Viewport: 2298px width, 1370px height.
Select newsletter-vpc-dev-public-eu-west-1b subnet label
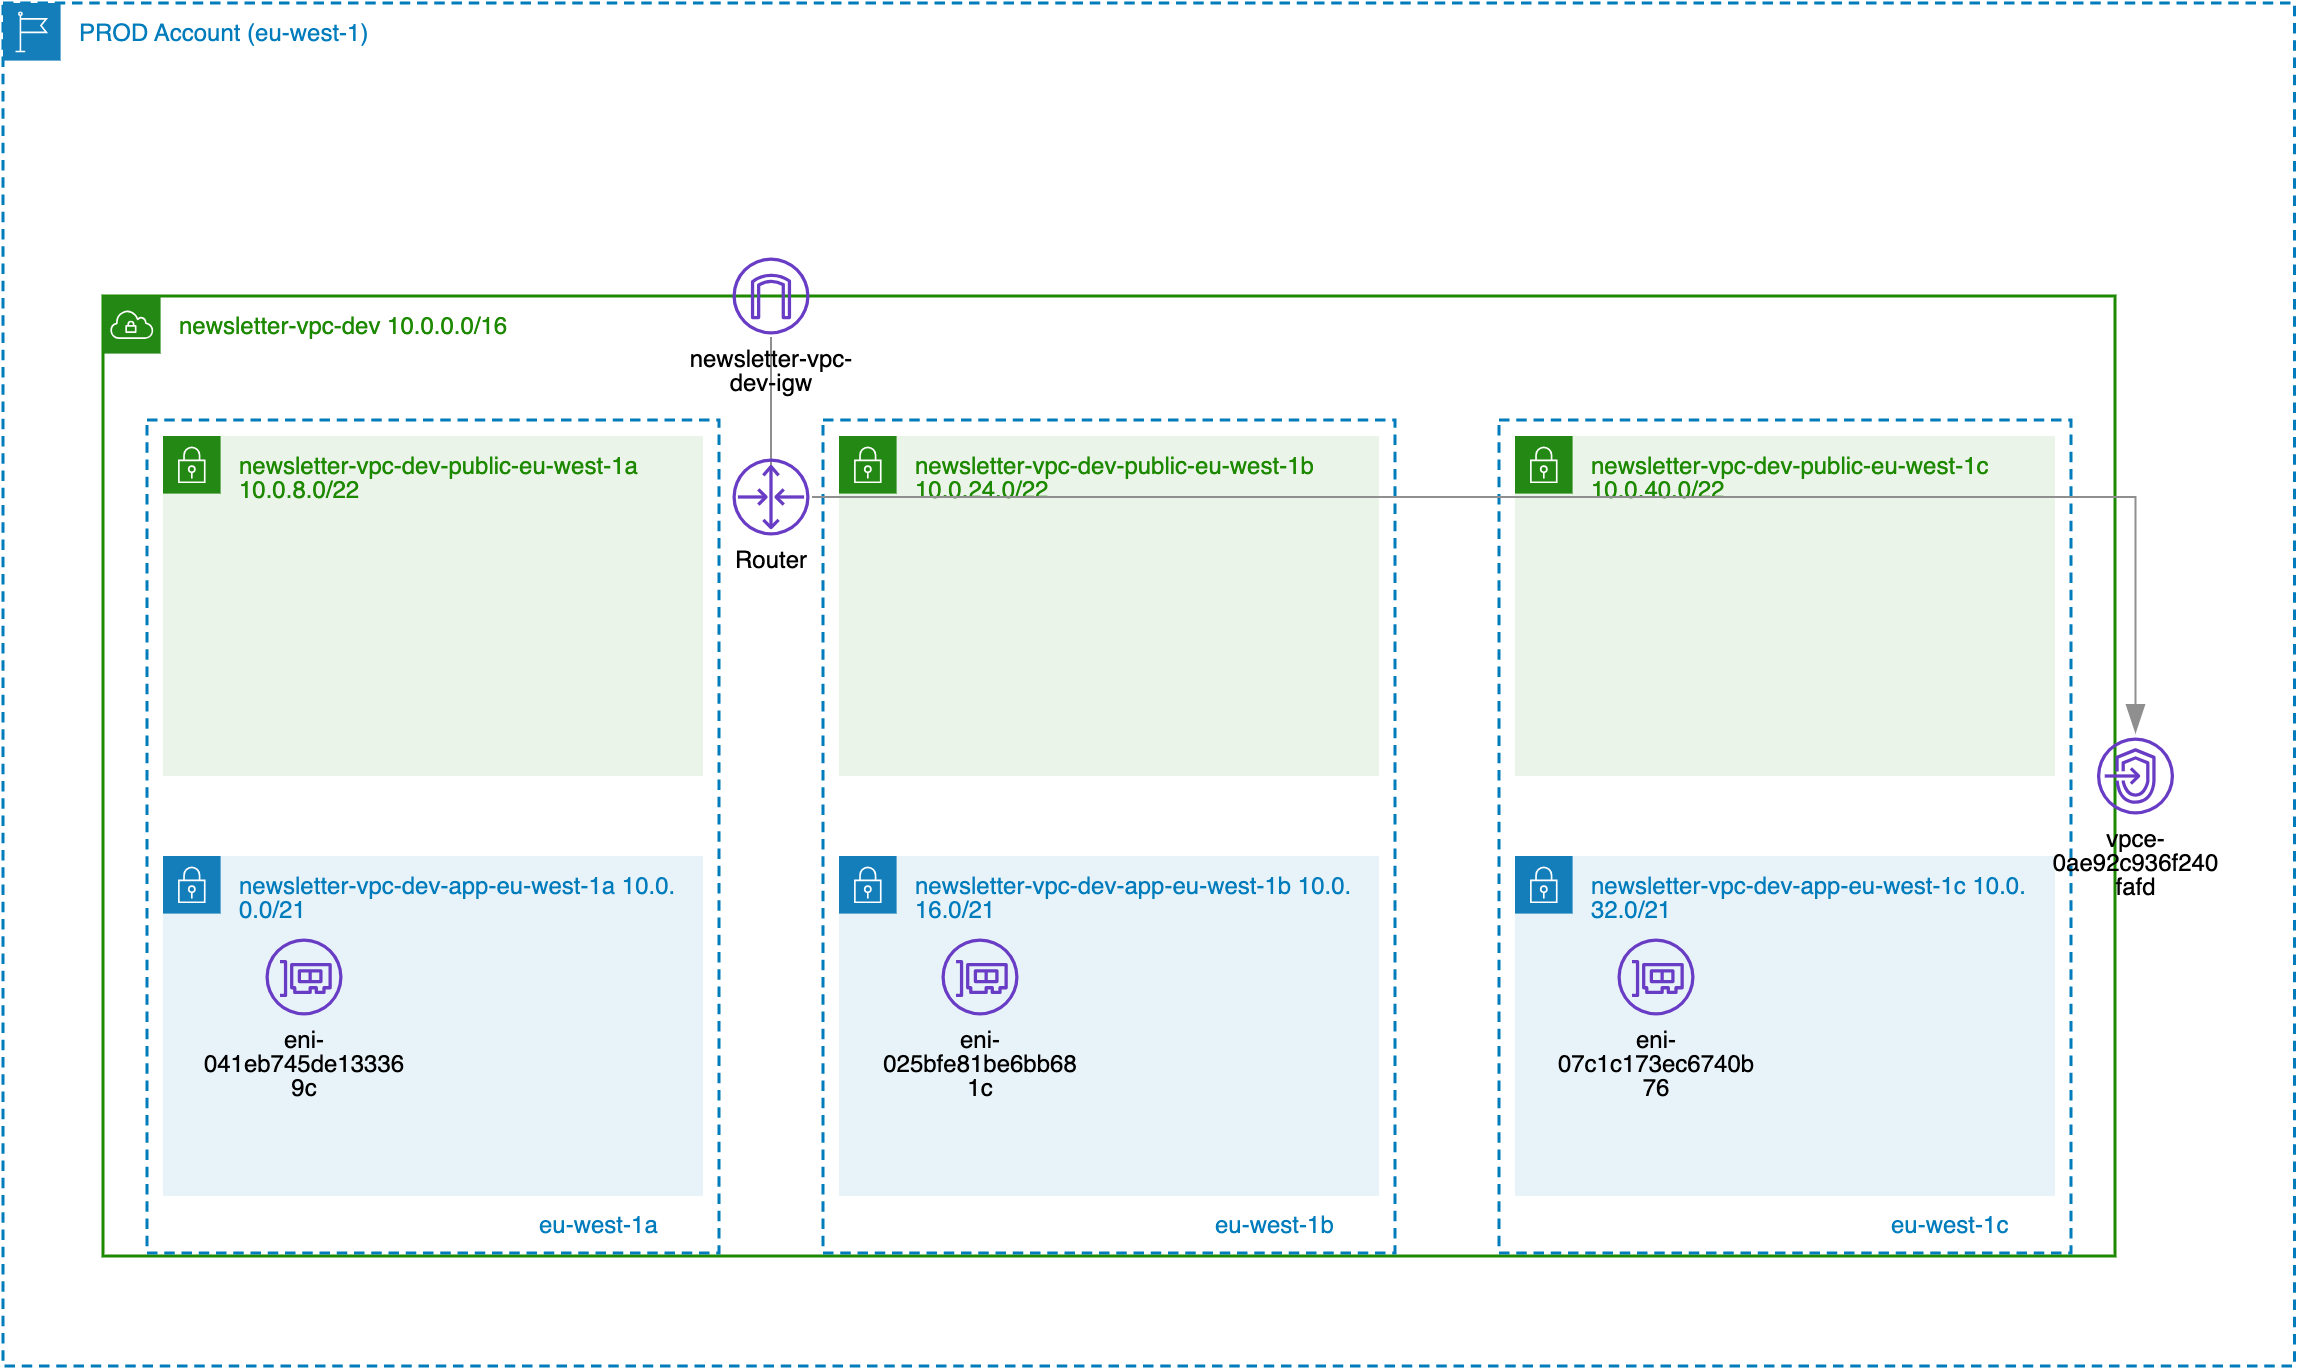pyautogui.click(x=1114, y=478)
